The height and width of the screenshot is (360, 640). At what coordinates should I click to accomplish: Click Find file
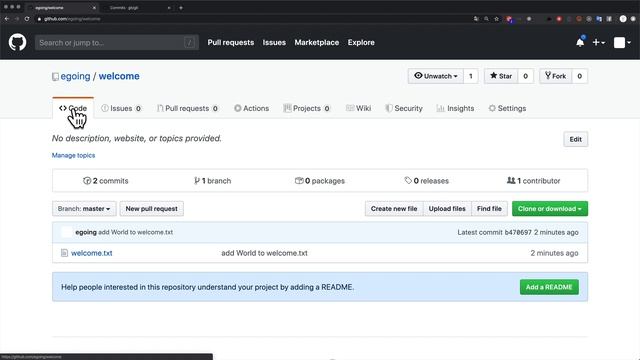coord(489,209)
